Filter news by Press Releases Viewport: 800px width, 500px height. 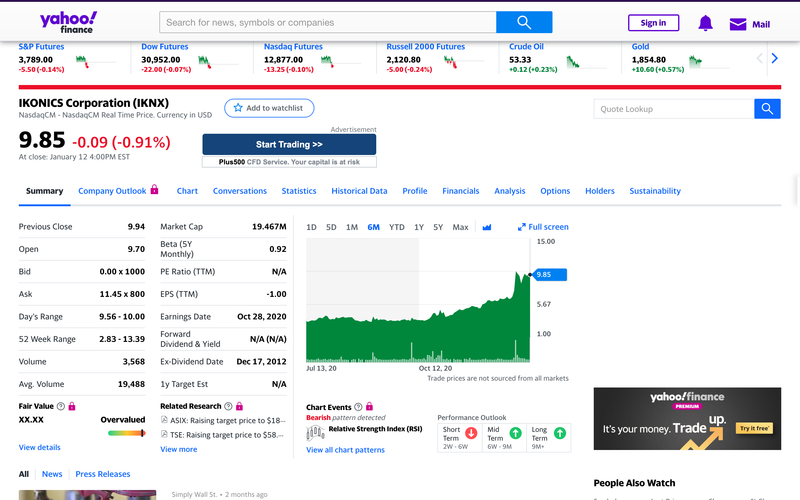pos(103,474)
